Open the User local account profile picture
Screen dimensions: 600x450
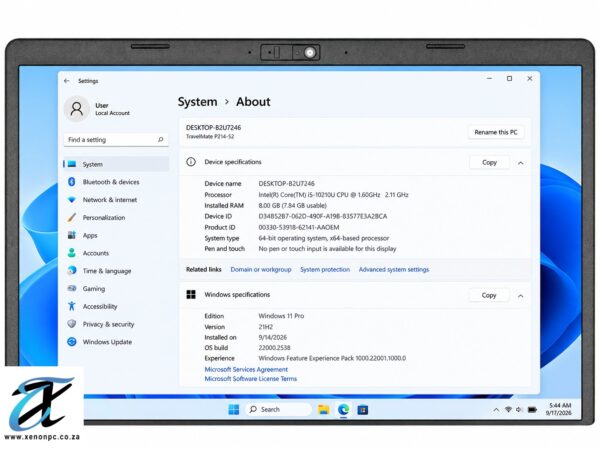click(x=77, y=109)
